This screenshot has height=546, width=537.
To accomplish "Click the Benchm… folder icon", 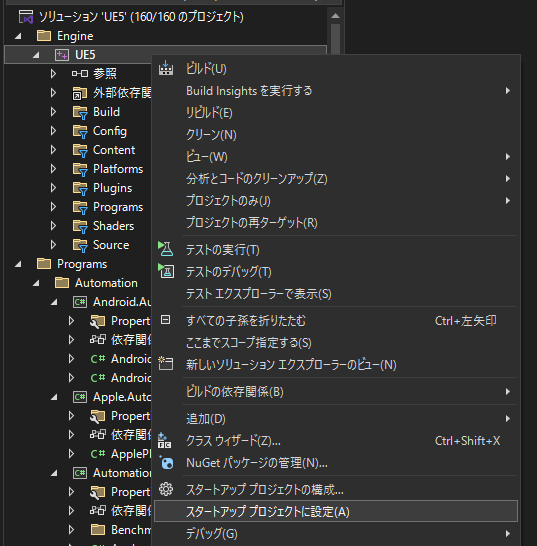I will pos(98,530).
